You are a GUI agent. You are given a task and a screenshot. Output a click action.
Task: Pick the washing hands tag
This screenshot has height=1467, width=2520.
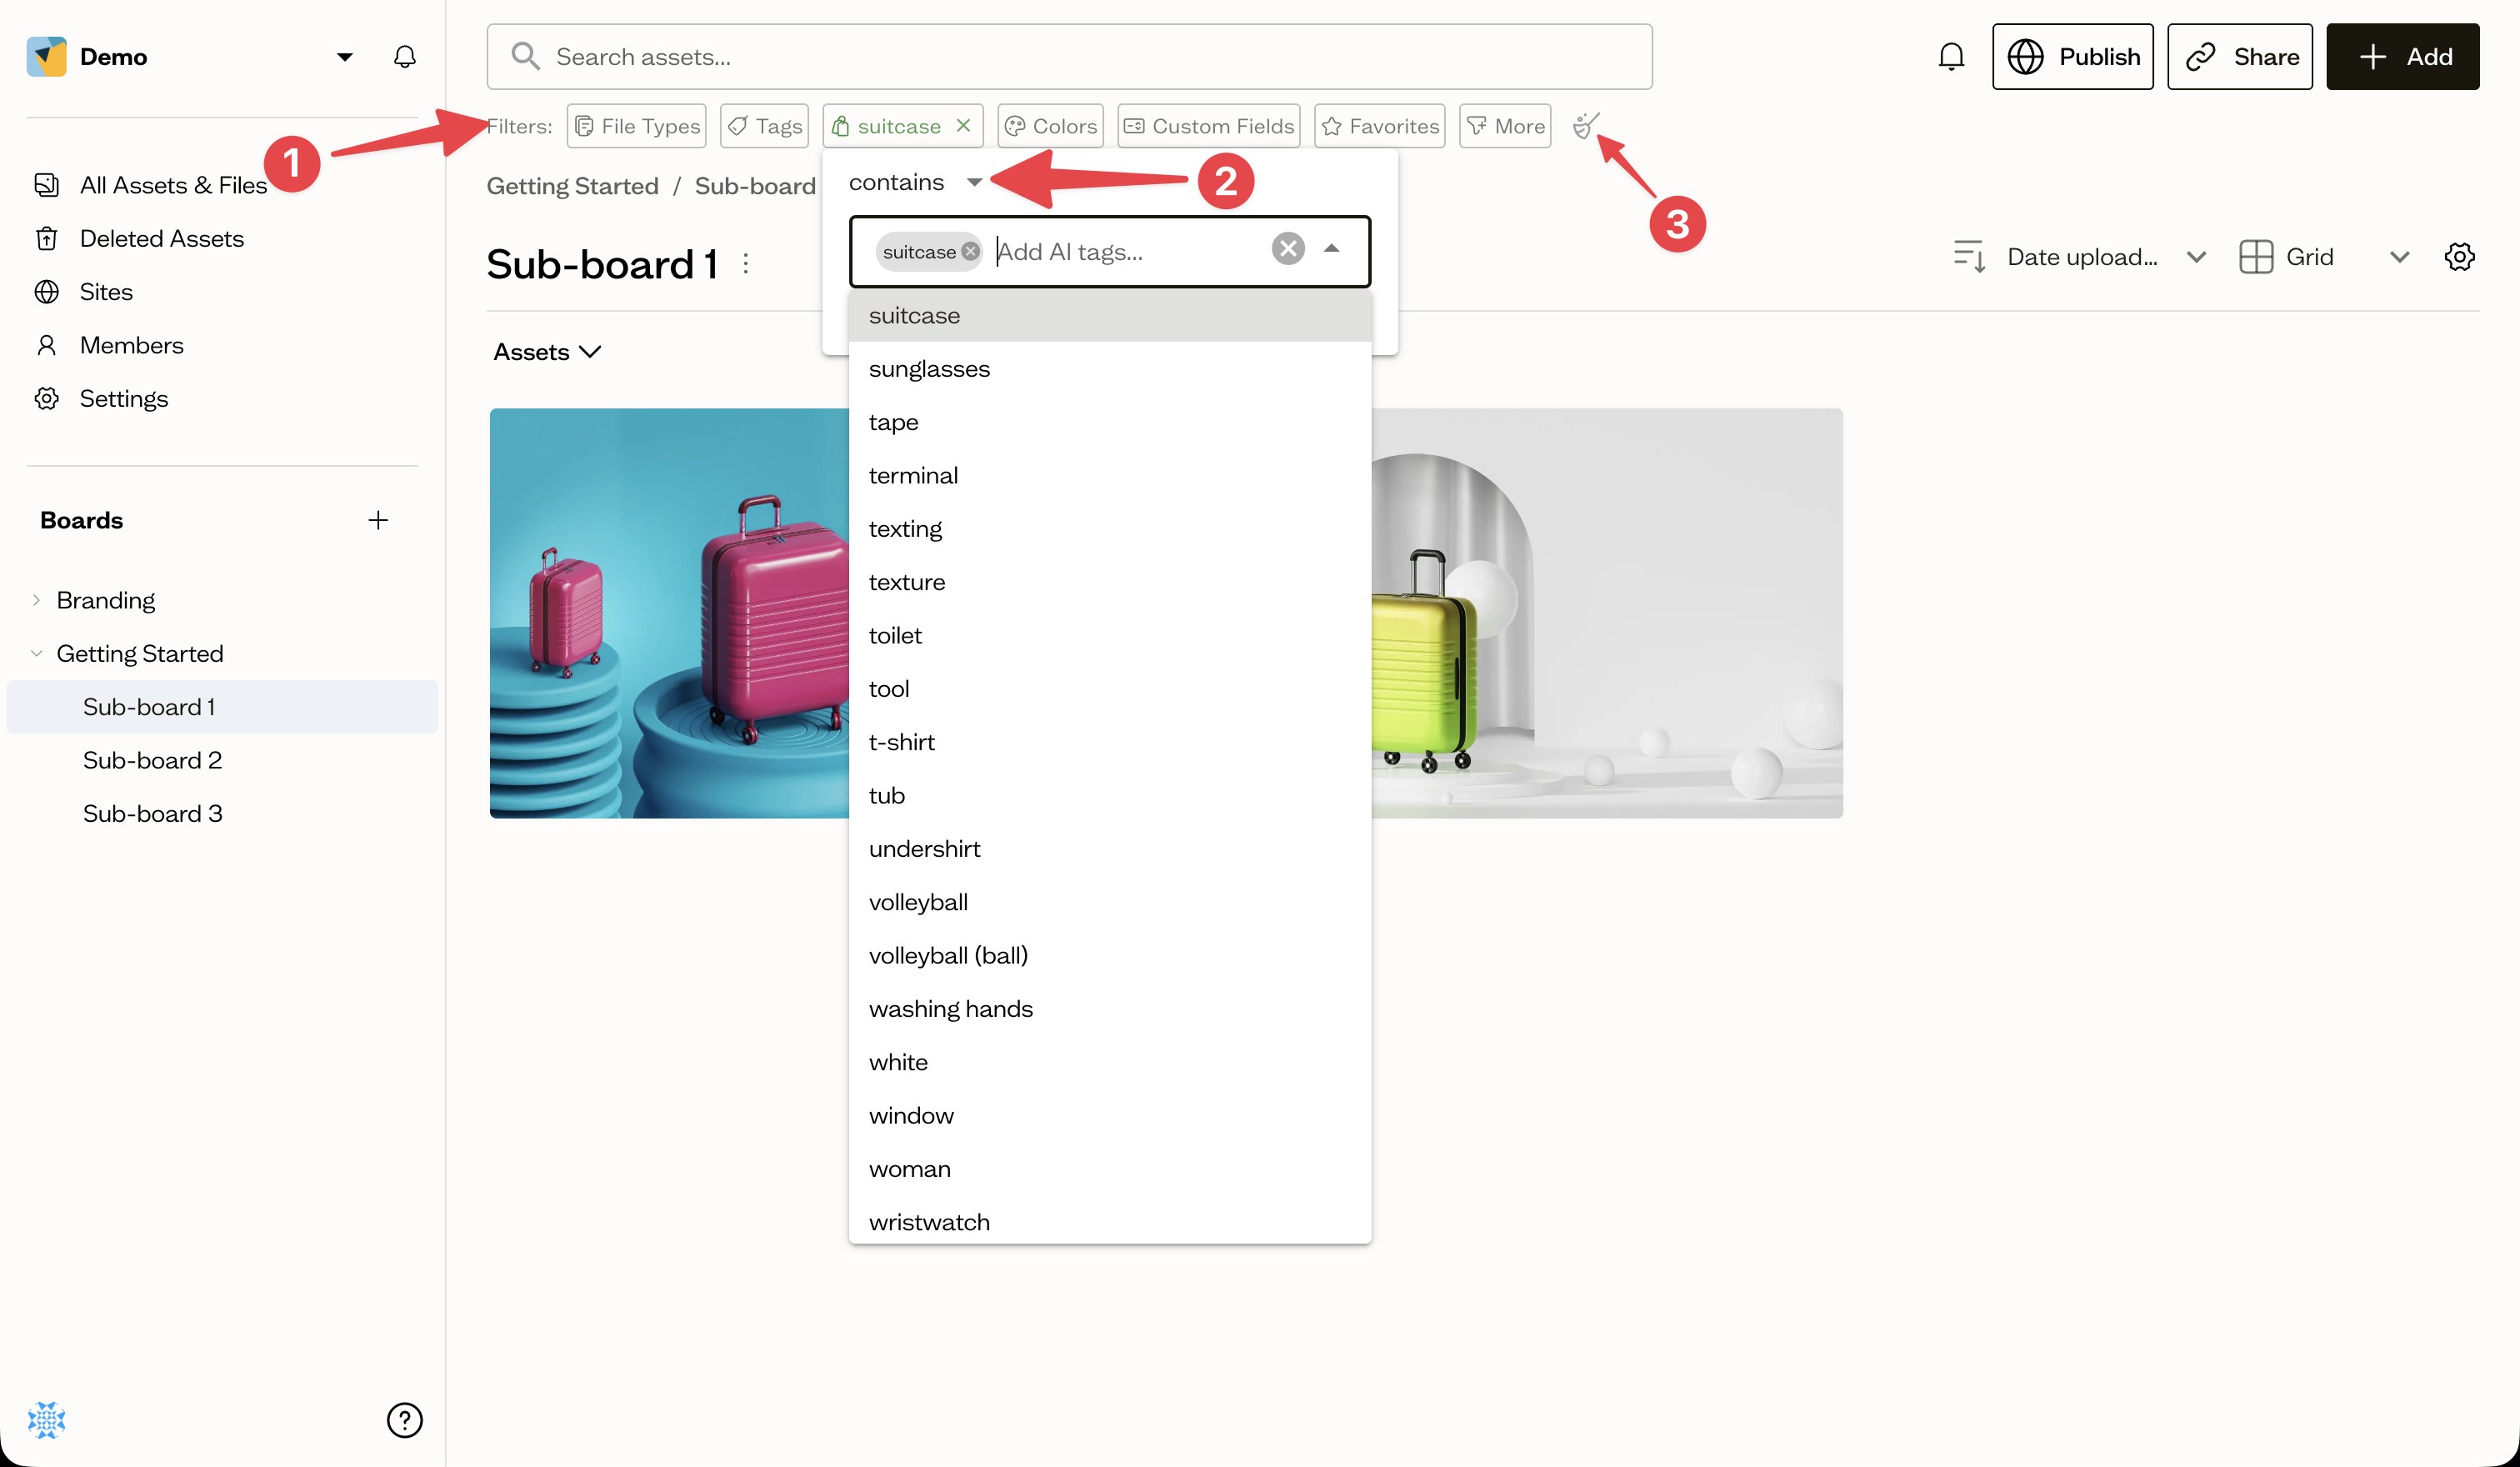tap(1109, 1009)
